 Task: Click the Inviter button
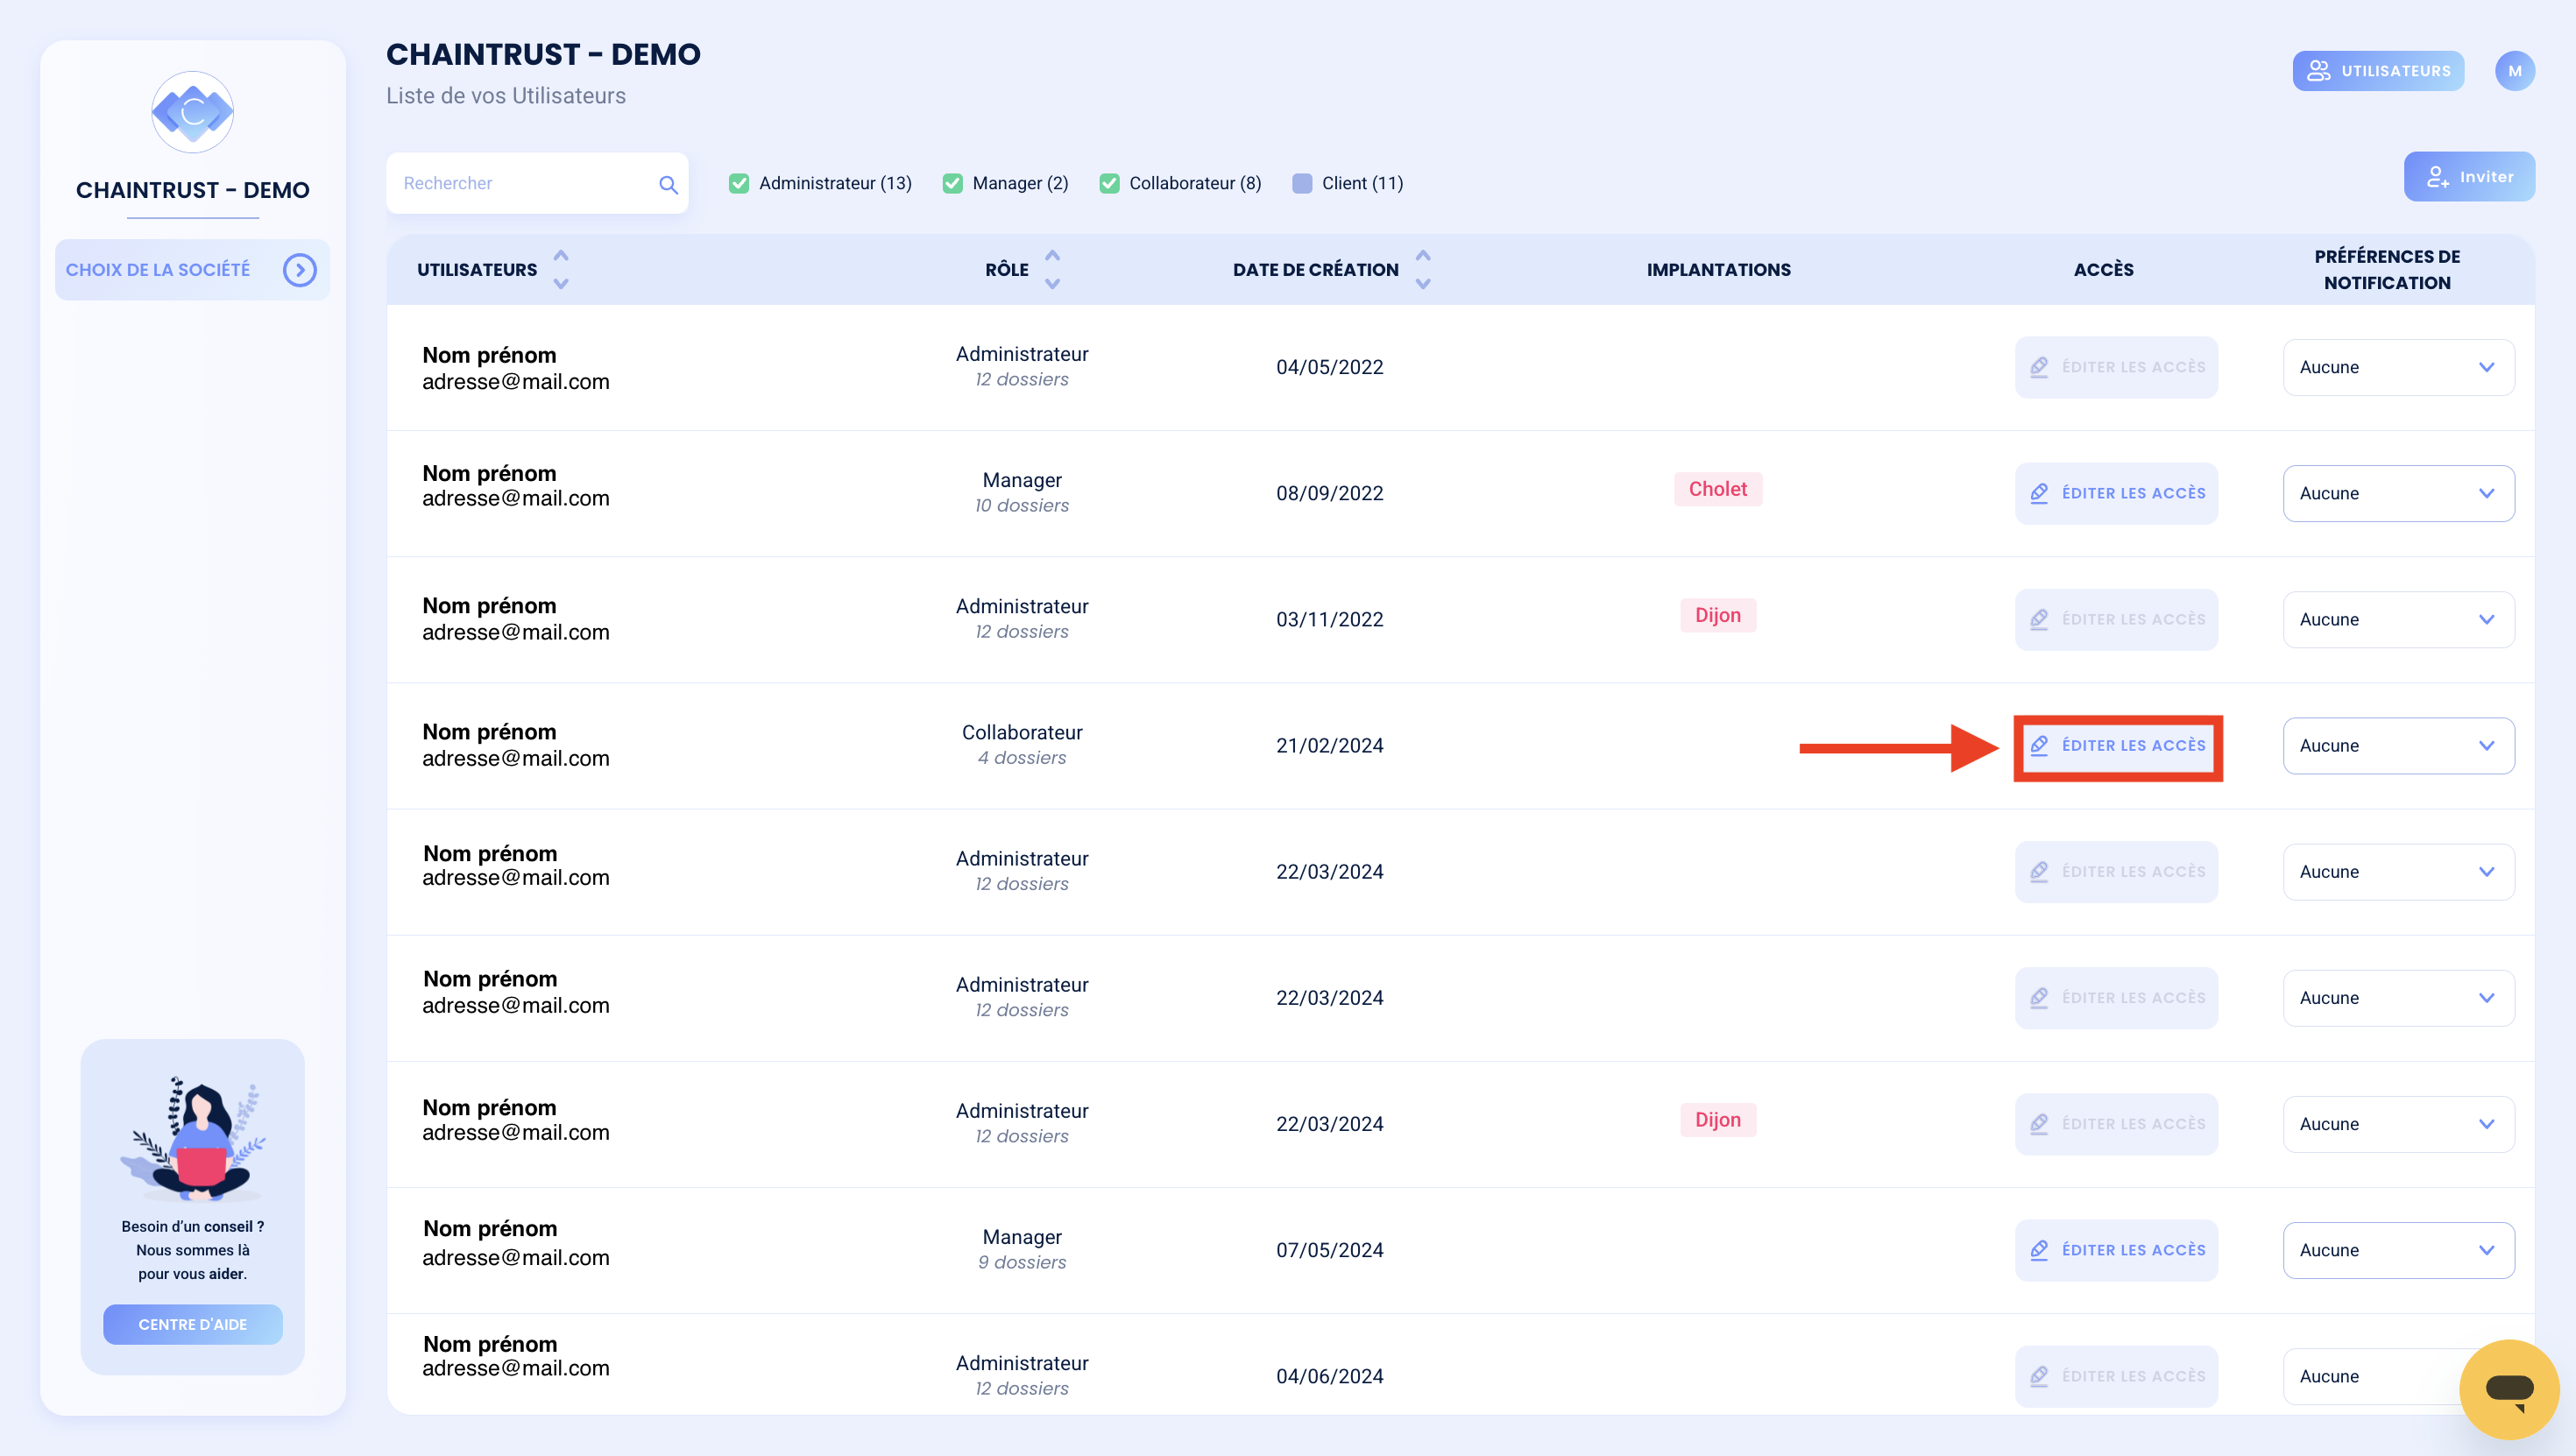tap(2469, 177)
